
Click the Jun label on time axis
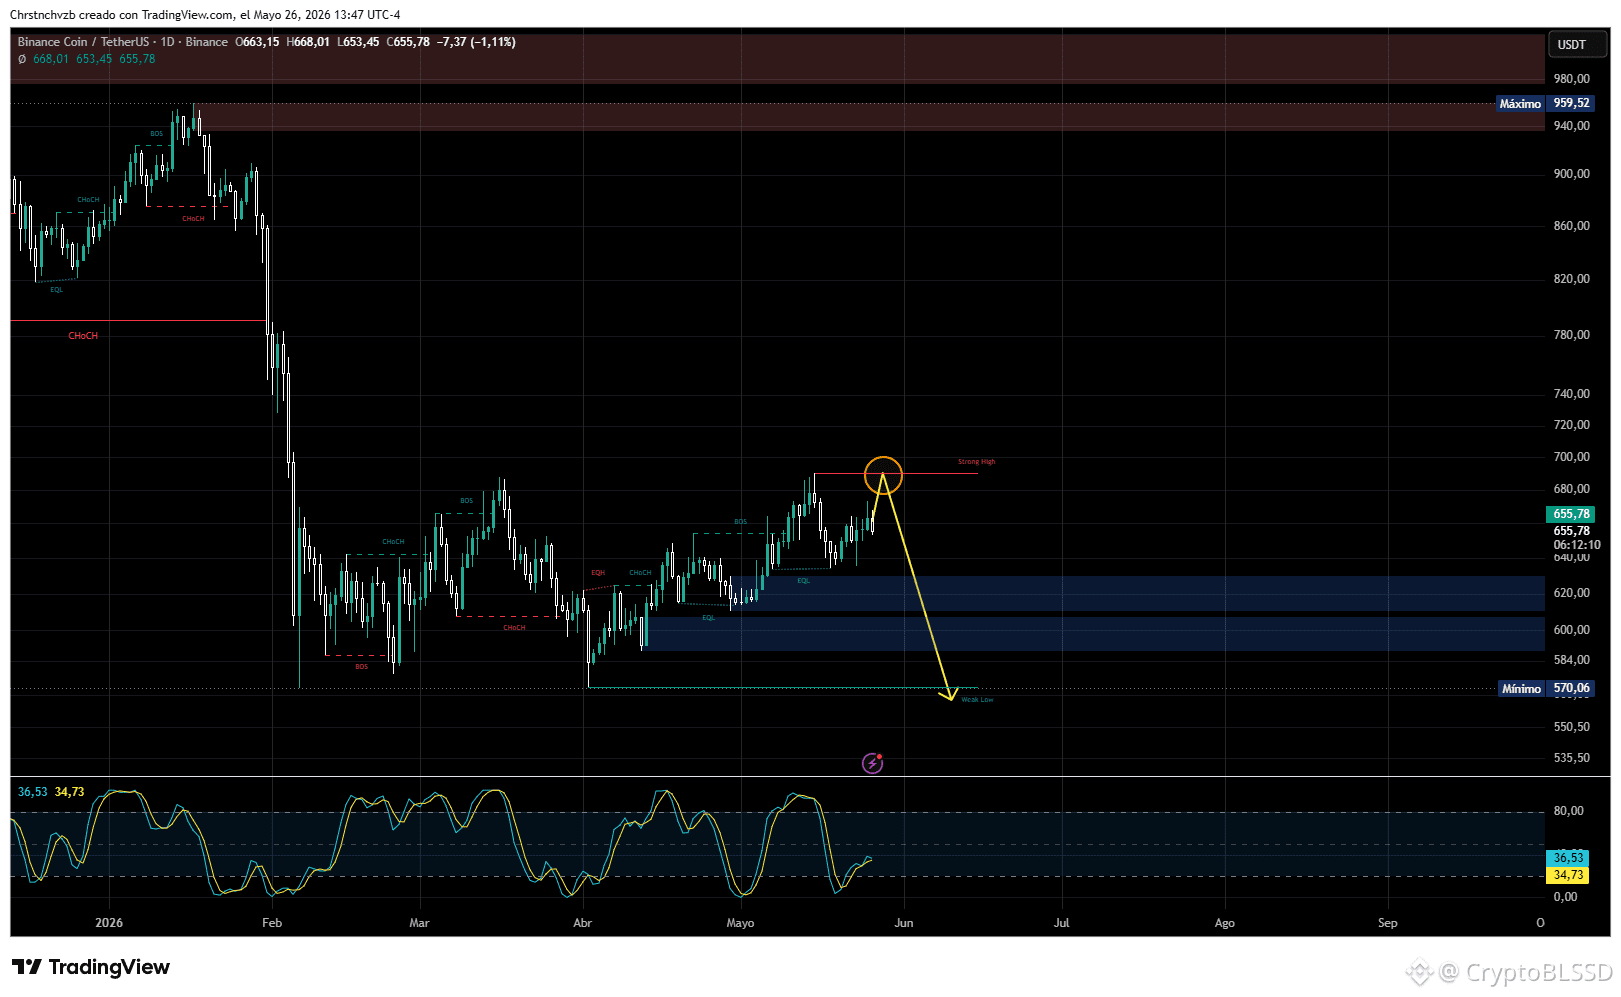point(904,923)
